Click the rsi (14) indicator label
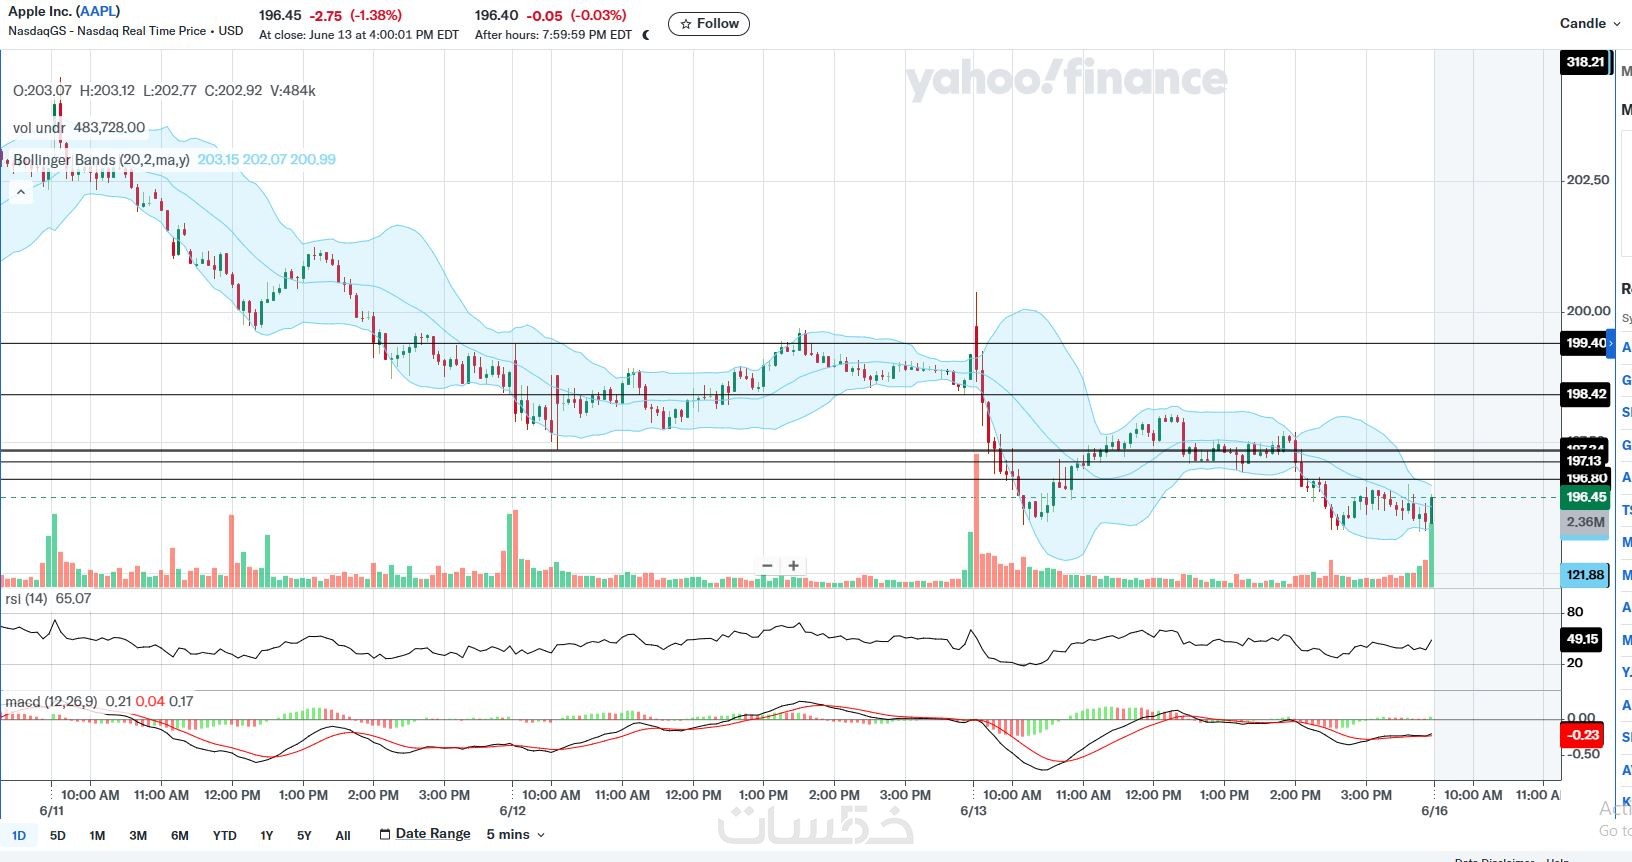This screenshot has width=1632, height=862. coord(26,599)
